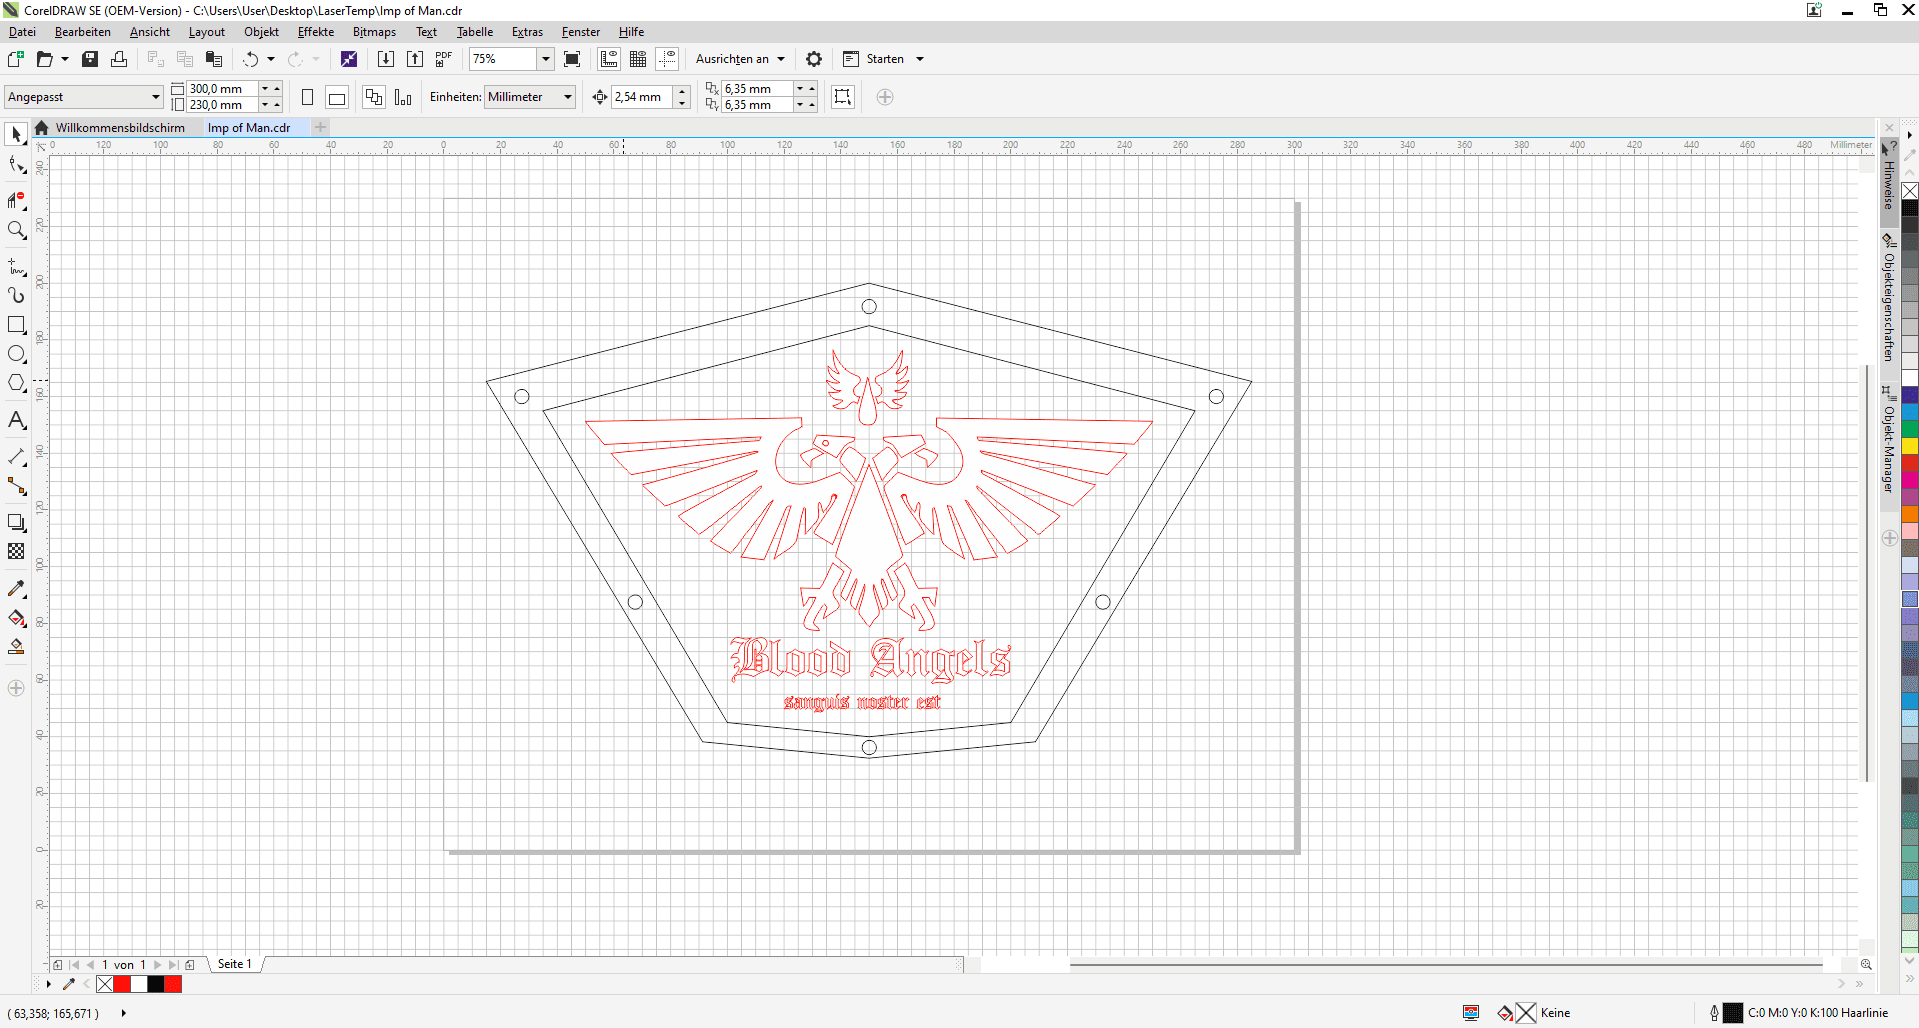This screenshot has width=1919, height=1028.
Task: Select the Shape edit tool
Action: pyautogui.click(x=16, y=165)
